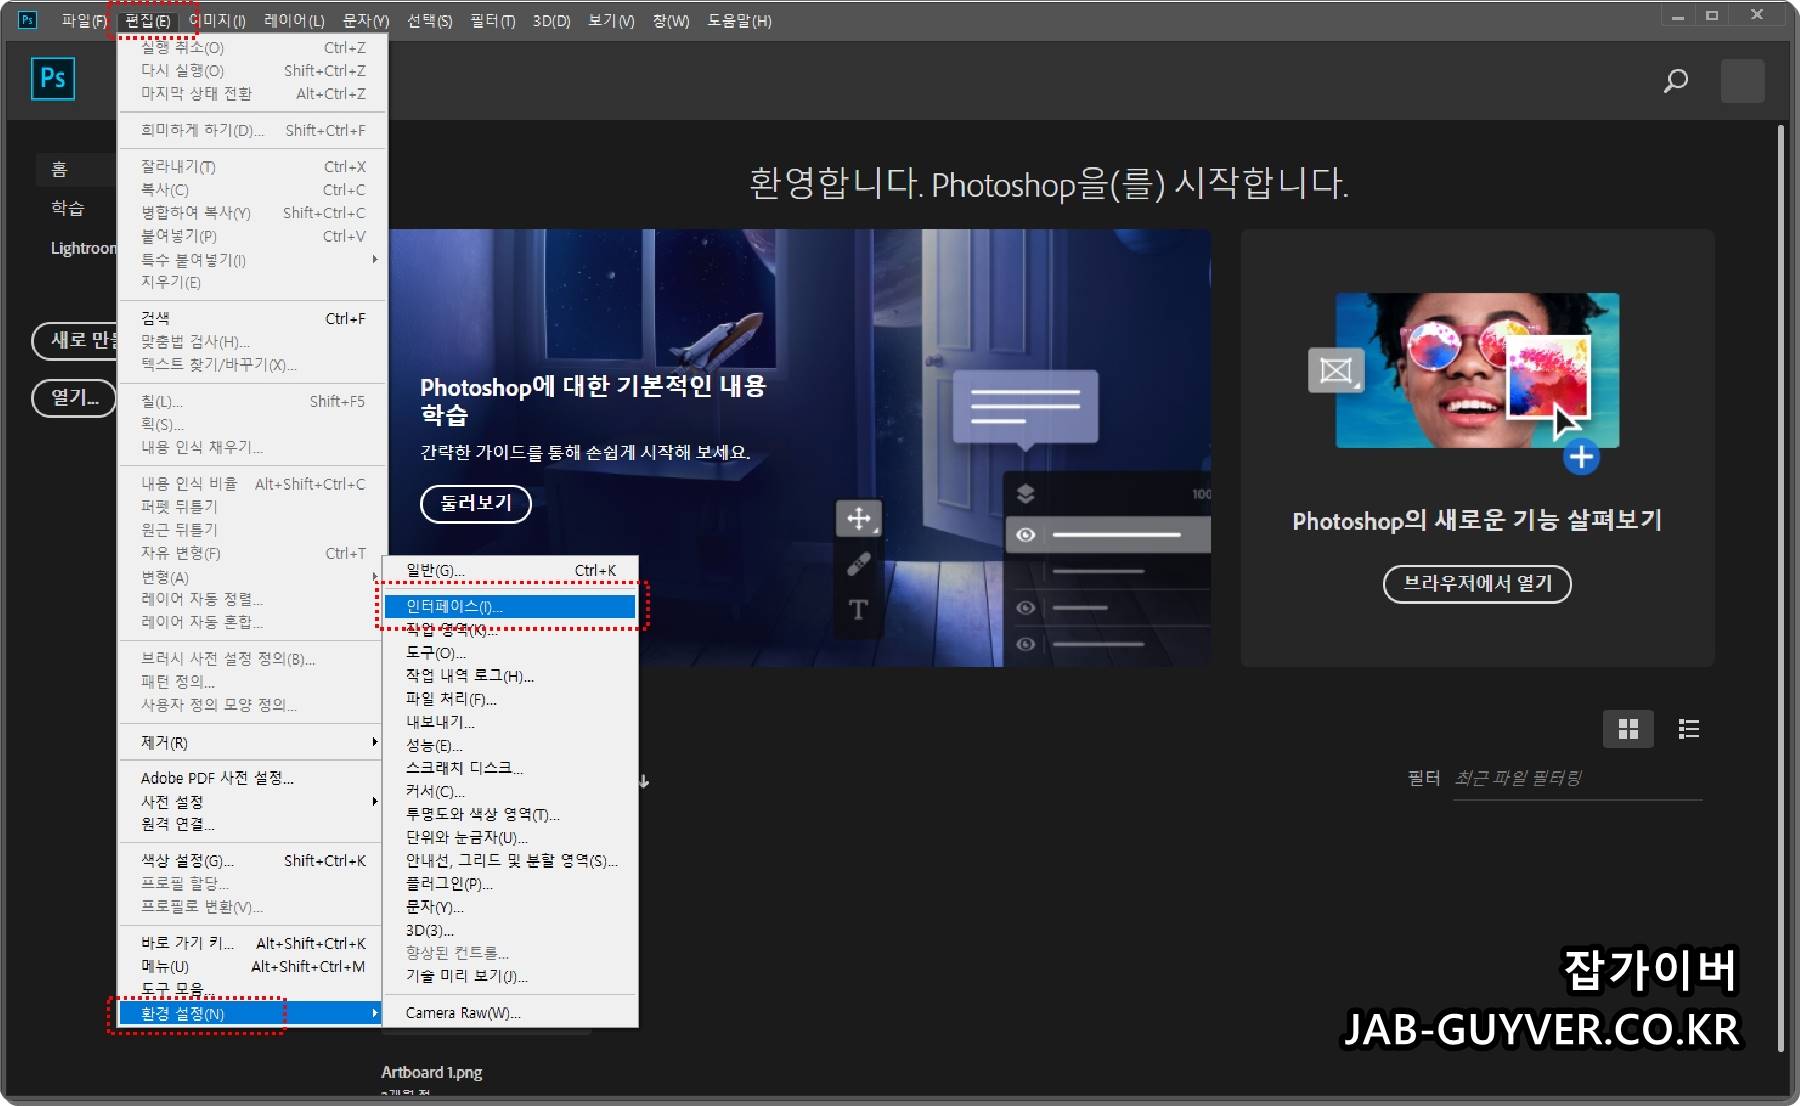Click the user profile avatar square

(1742, 80)
